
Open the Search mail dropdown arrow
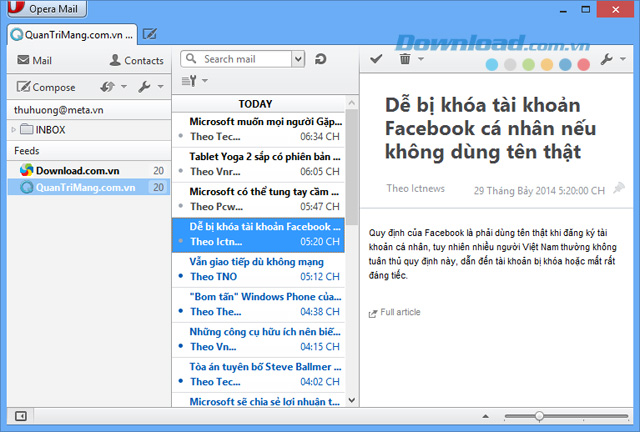coord(298,59)
